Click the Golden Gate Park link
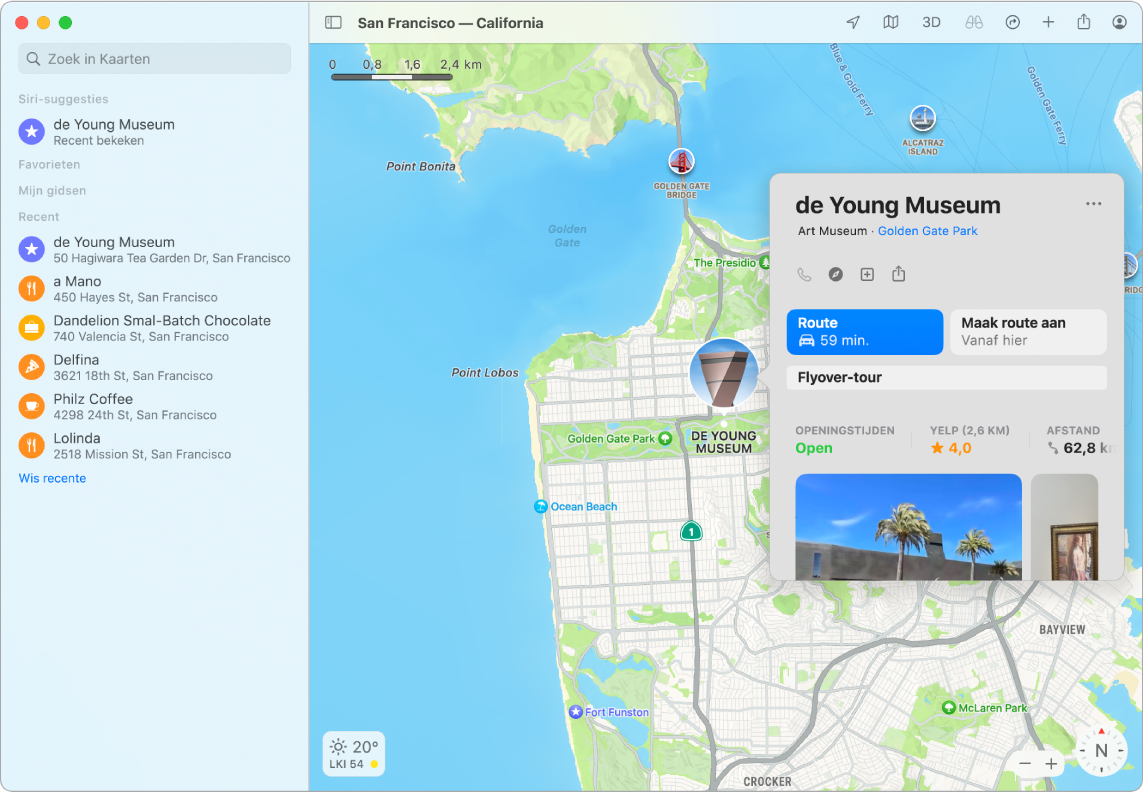1144x793 pixels. click(x=928, y=230)
